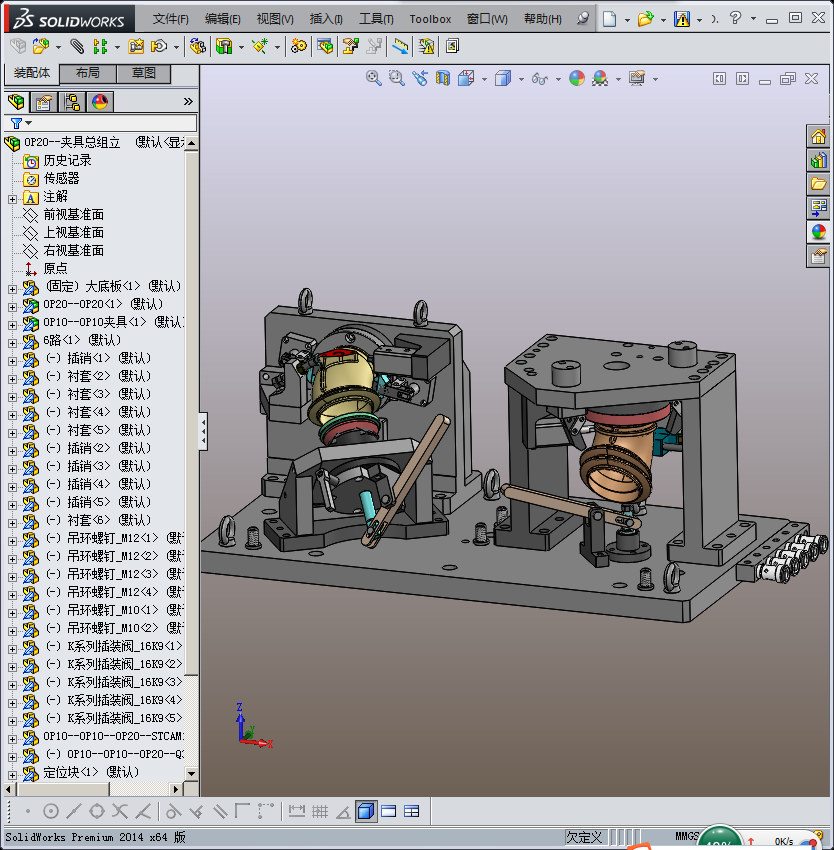Switch to the 布局 tab
The height and width of the screenshot is (850, 834).
point(87,74)
